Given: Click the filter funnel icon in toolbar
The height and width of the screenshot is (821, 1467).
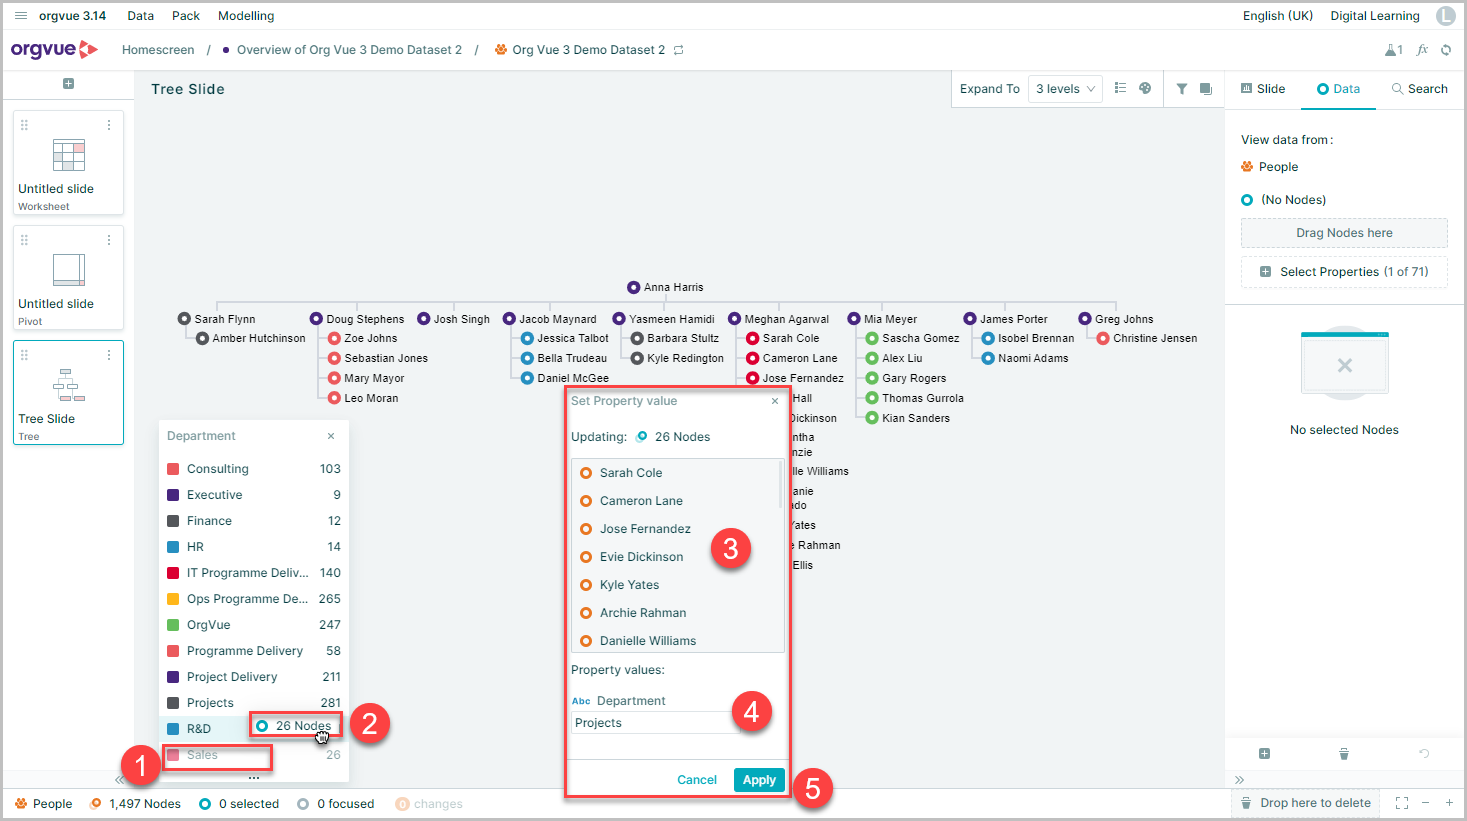Looking at the screenshot, I should tap(1182, 89).
